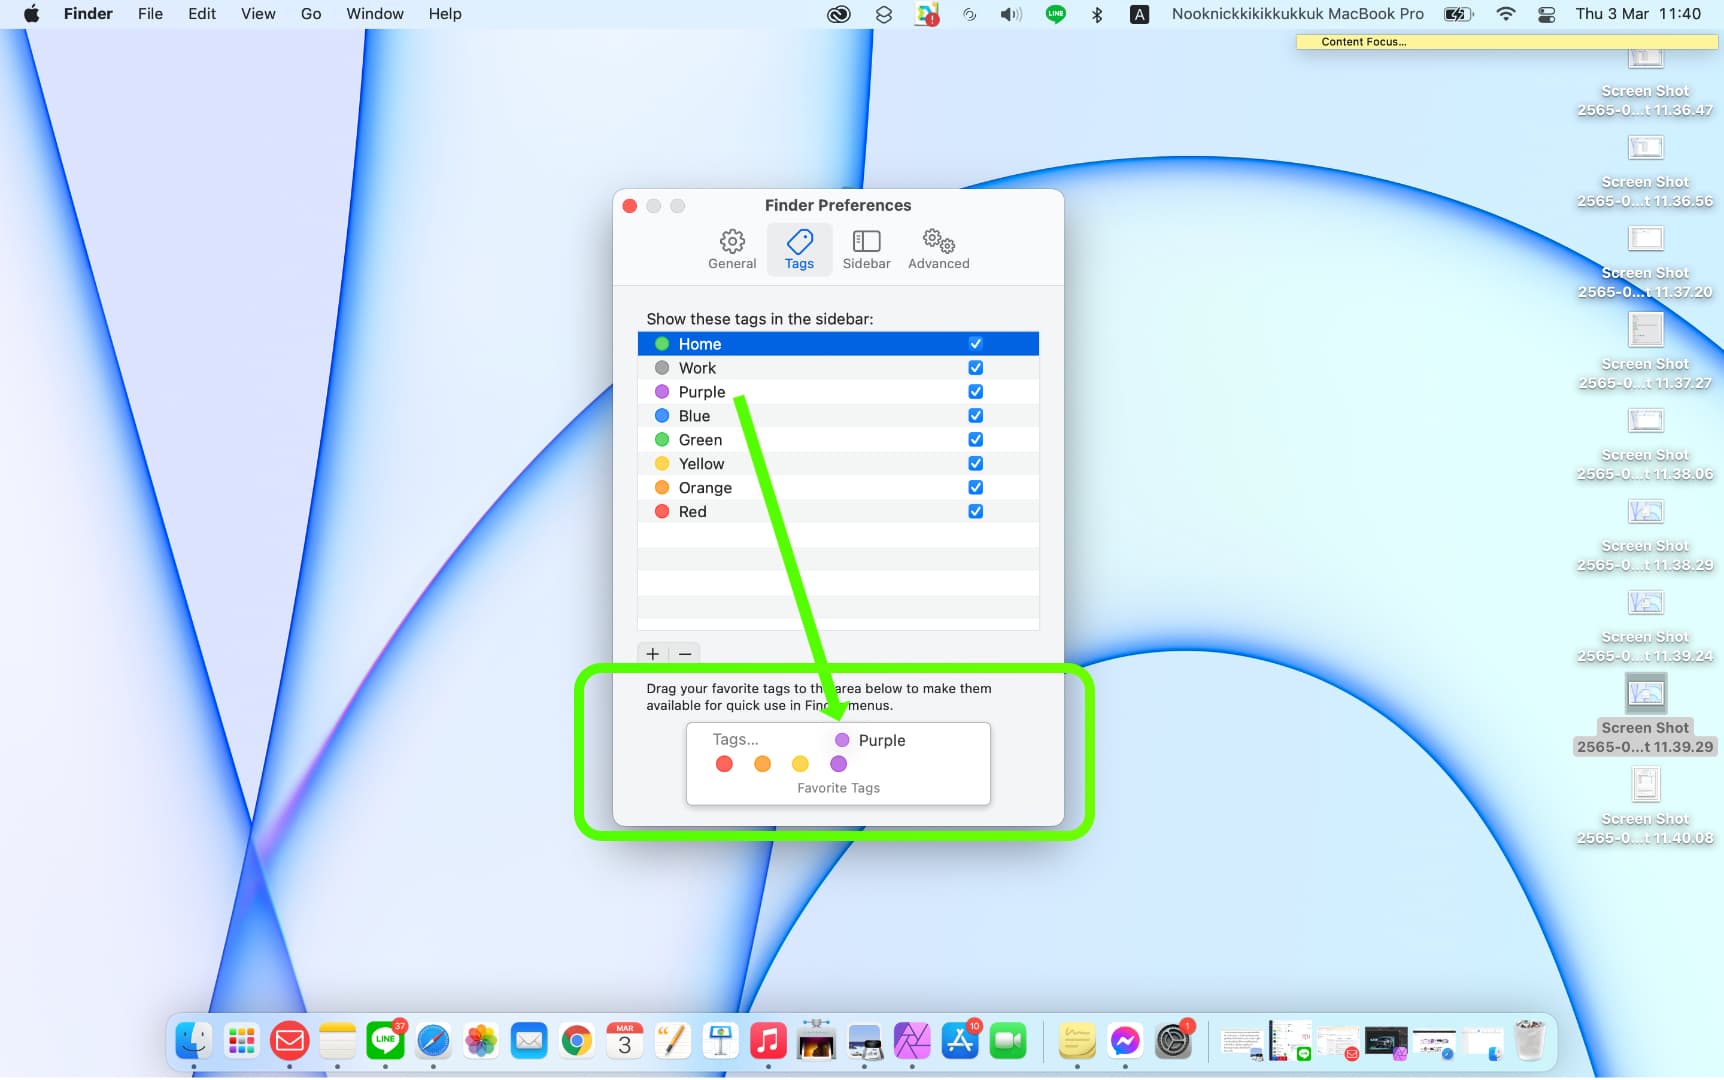Open Google Chrome from the Dock
Image resolution: width=1724 pixels, height=1080 pixels.
click(577, 1041)
